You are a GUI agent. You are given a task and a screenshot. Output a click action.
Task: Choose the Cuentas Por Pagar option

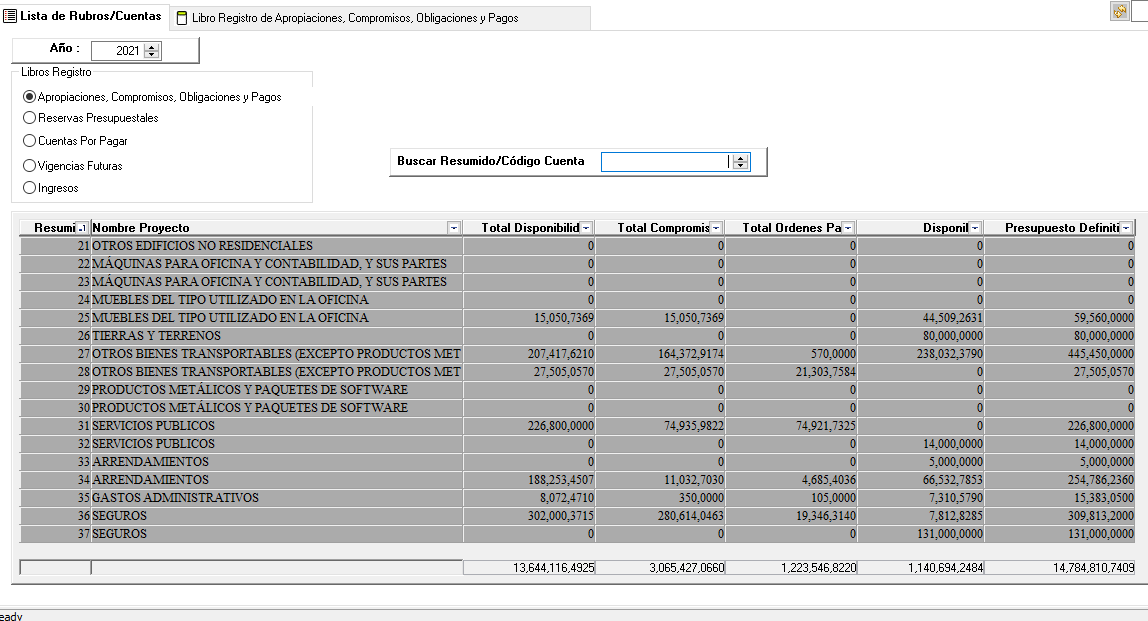29,141
